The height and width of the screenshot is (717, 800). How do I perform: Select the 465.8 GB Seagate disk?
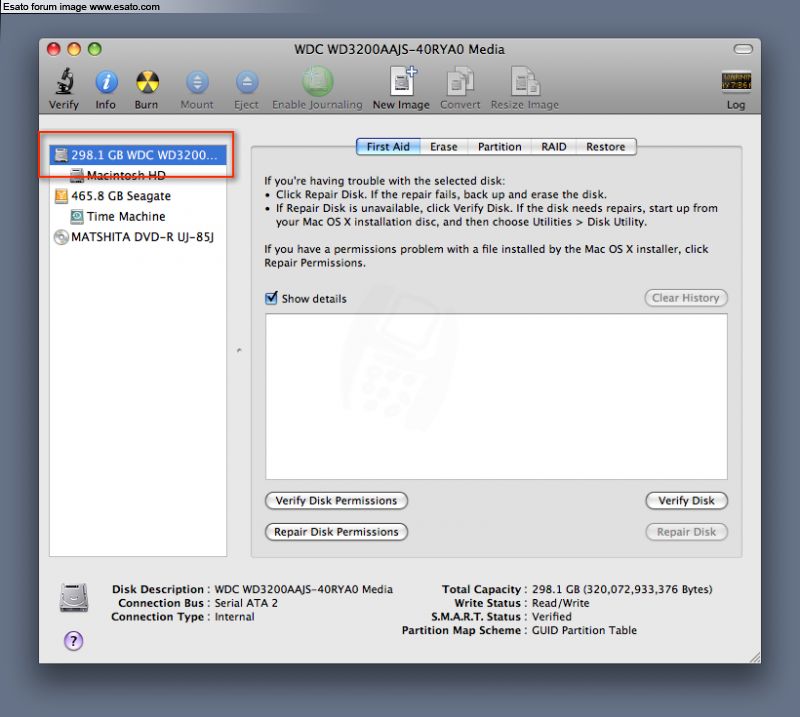(138, 196)
